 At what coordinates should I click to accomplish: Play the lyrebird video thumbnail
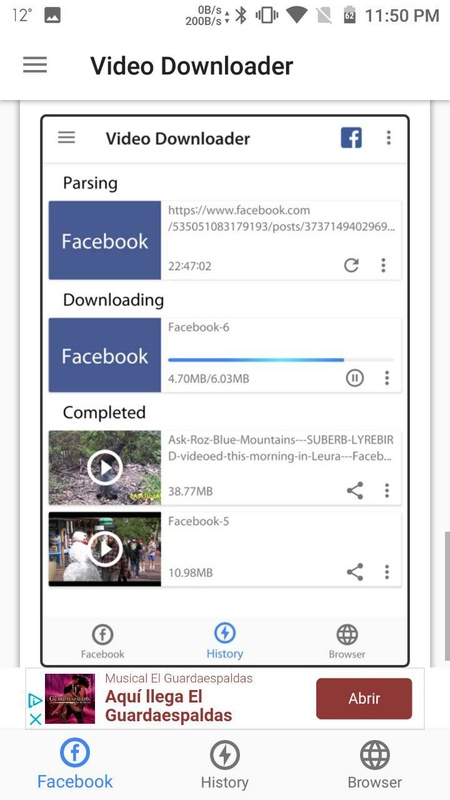click(105, 468)
